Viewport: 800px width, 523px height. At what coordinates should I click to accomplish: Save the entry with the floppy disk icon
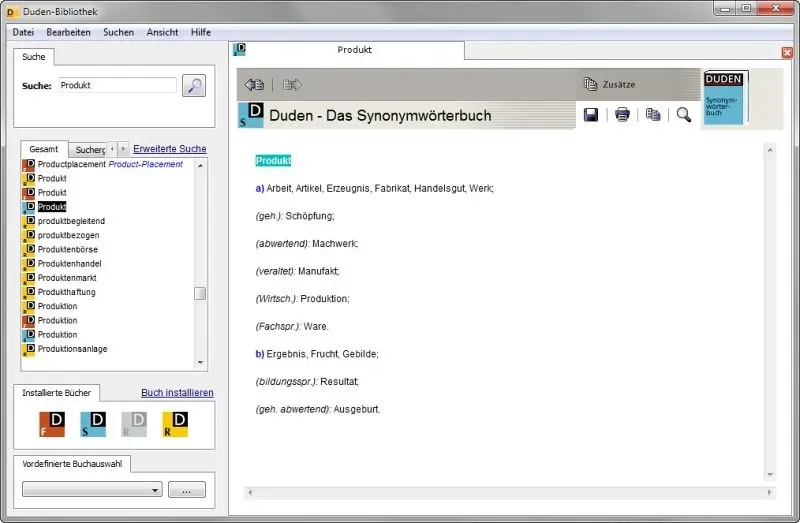(591, 115)
